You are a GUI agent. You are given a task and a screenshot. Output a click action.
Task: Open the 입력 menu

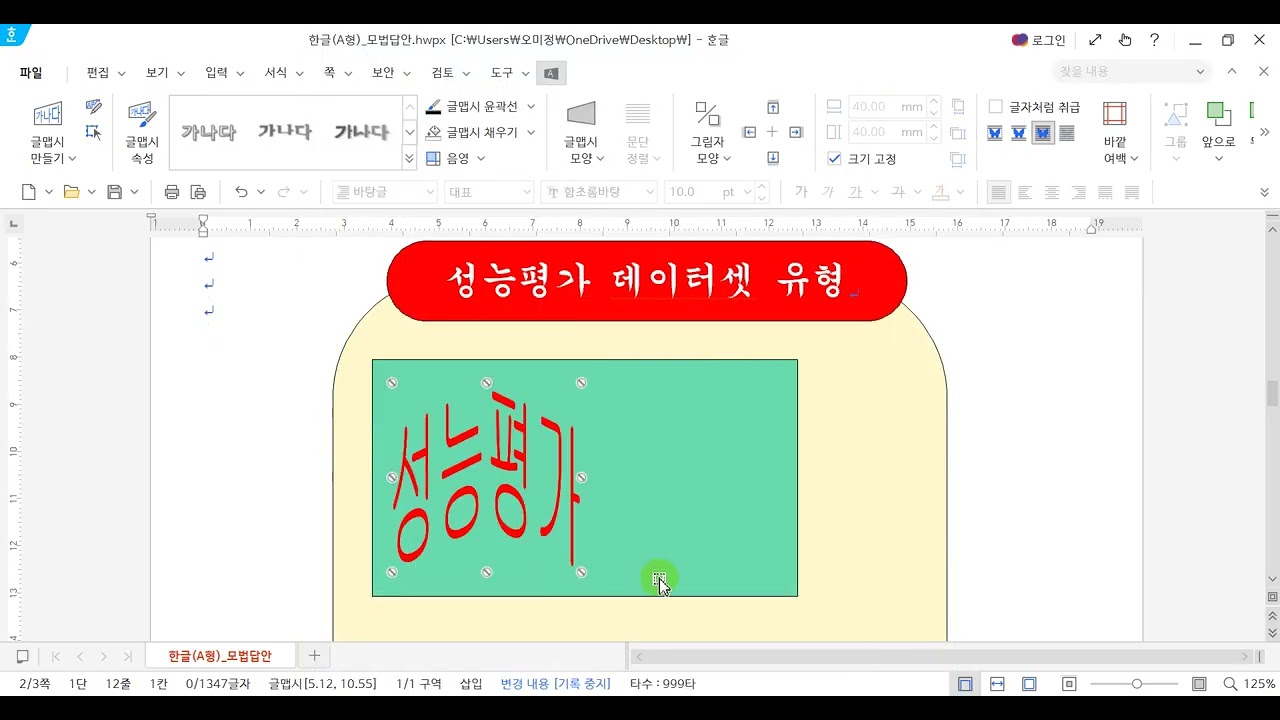click(224, 73)
